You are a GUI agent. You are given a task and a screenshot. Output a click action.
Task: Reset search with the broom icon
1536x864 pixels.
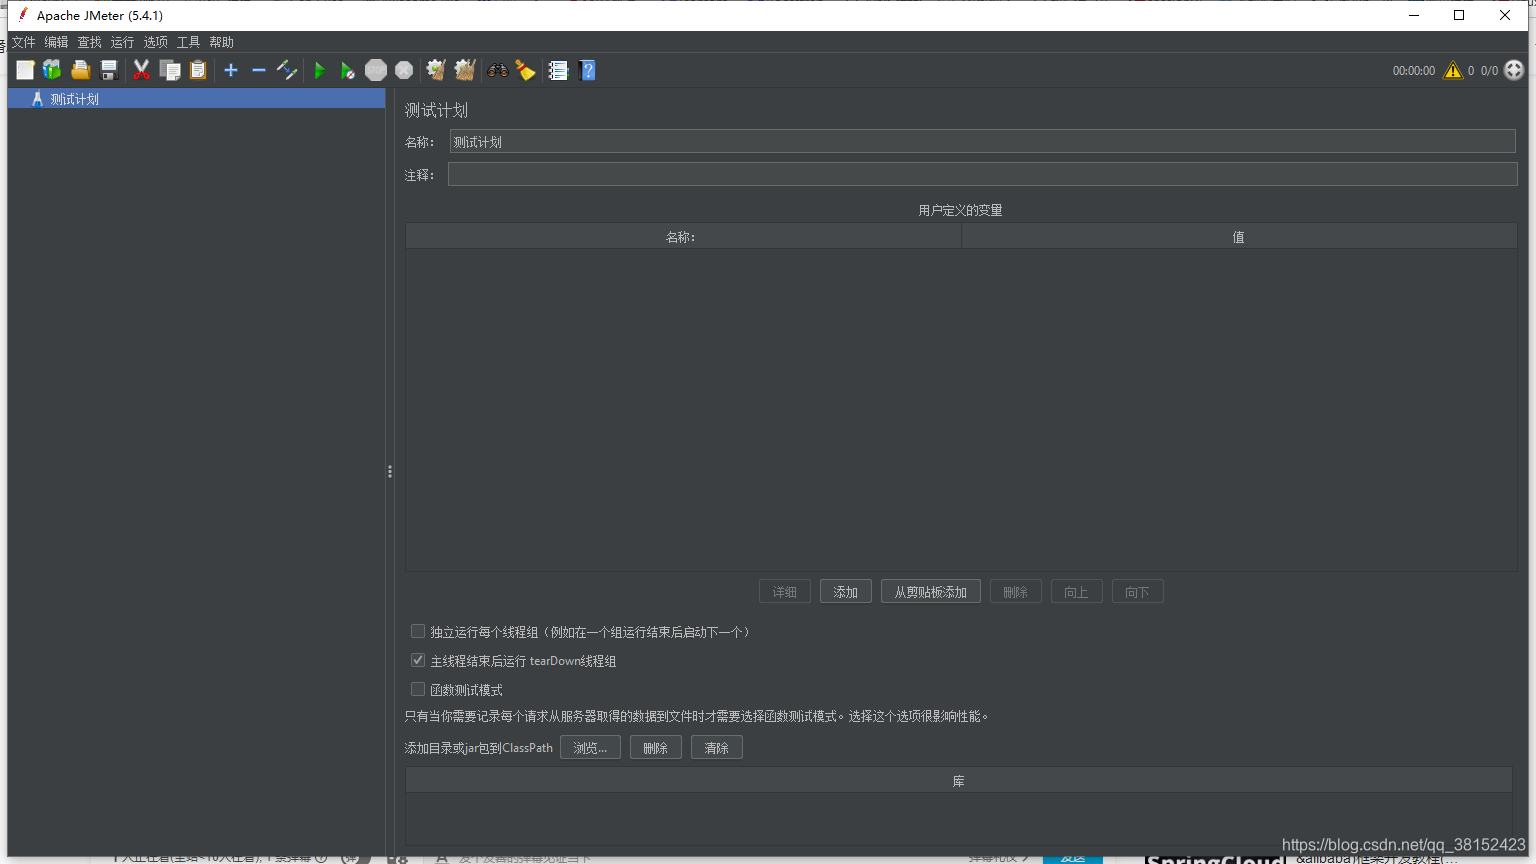click(x=525, y=70)
